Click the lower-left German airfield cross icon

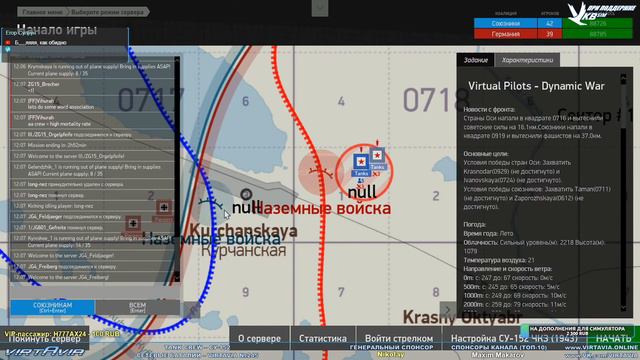(133, 223)
